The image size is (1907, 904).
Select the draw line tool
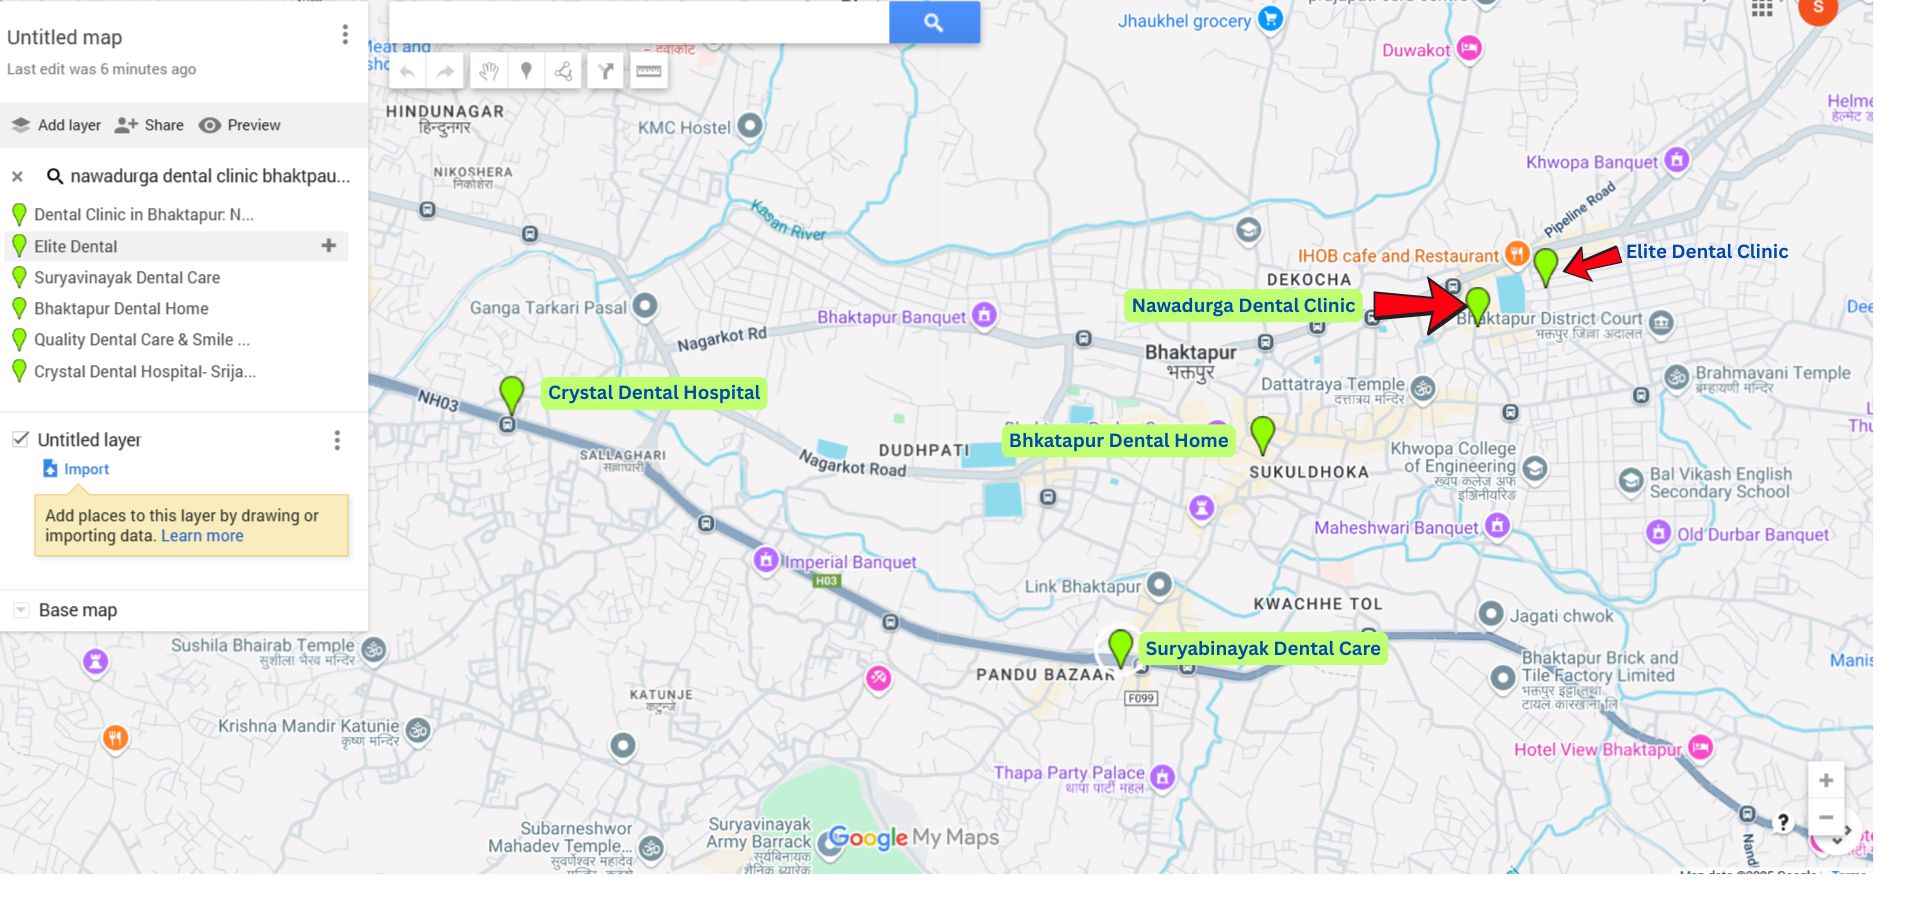pyautogui.click(x=564, y=71)
